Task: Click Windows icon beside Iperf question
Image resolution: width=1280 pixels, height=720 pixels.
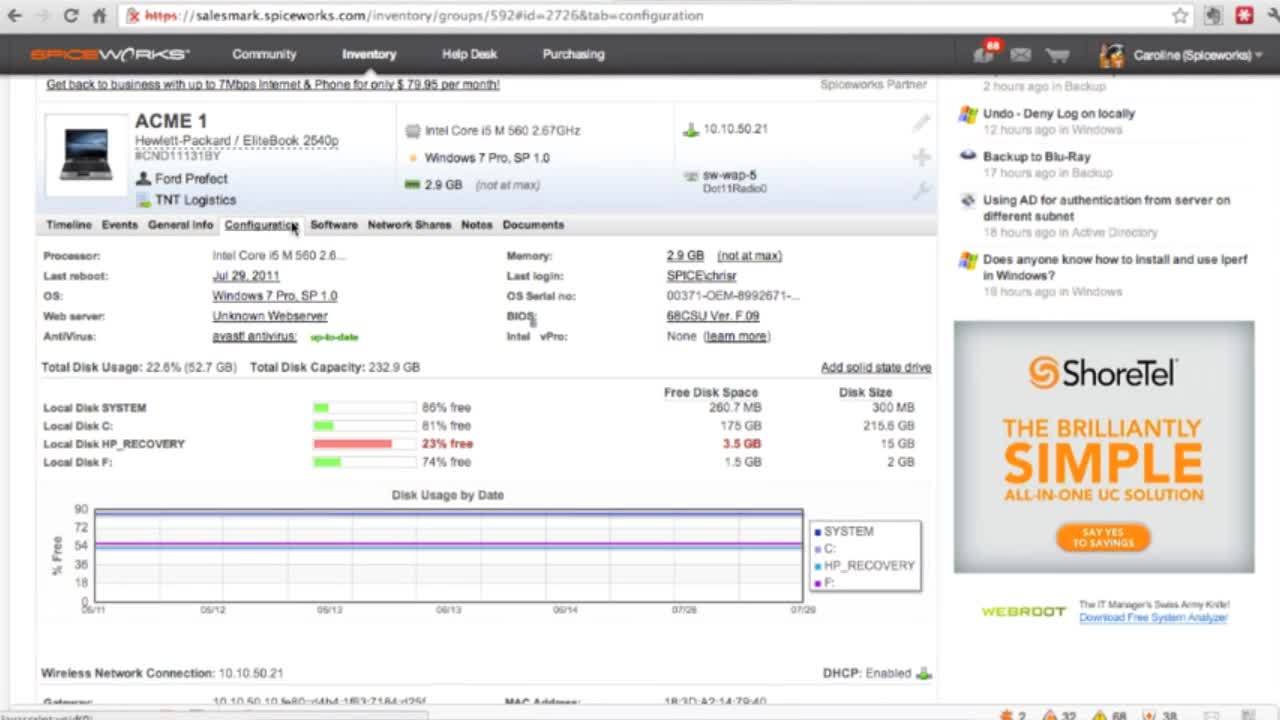Action: tap(967, 260)
